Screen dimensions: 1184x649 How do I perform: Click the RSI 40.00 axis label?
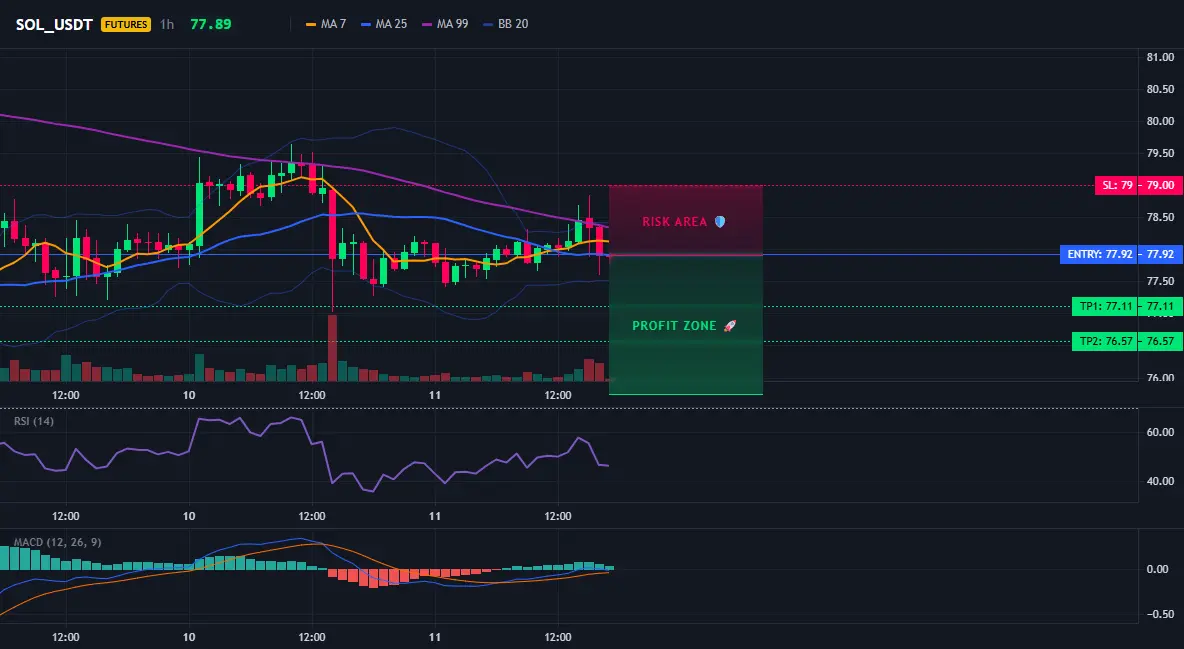click(x=1160, y=481)
